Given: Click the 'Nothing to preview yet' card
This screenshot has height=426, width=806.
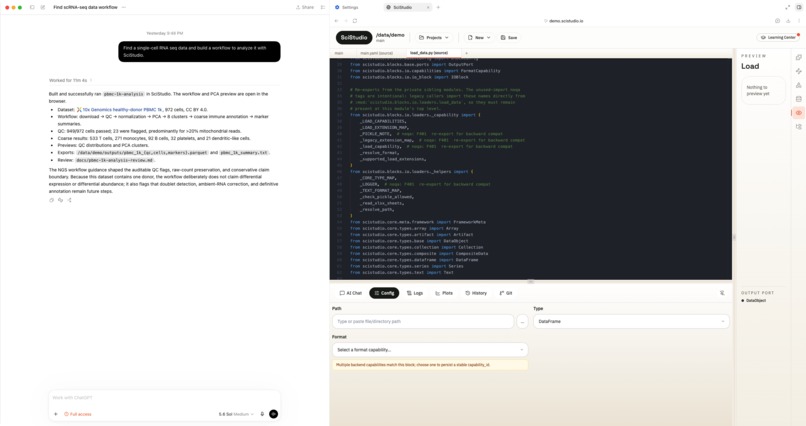Looking at the screenshot, I should [763, 90].
